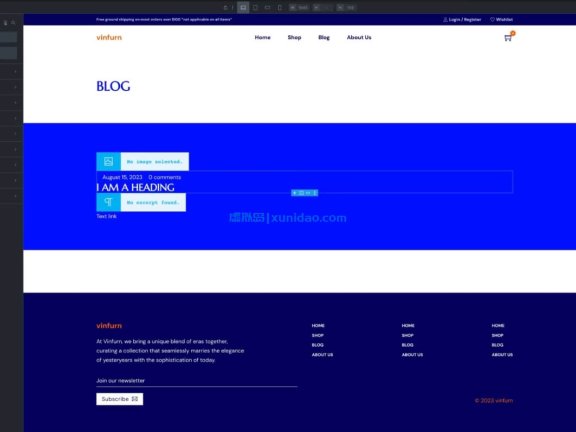
Task: Click the footer Vinfurn description paragraph
Action: [x=170, y=350]
